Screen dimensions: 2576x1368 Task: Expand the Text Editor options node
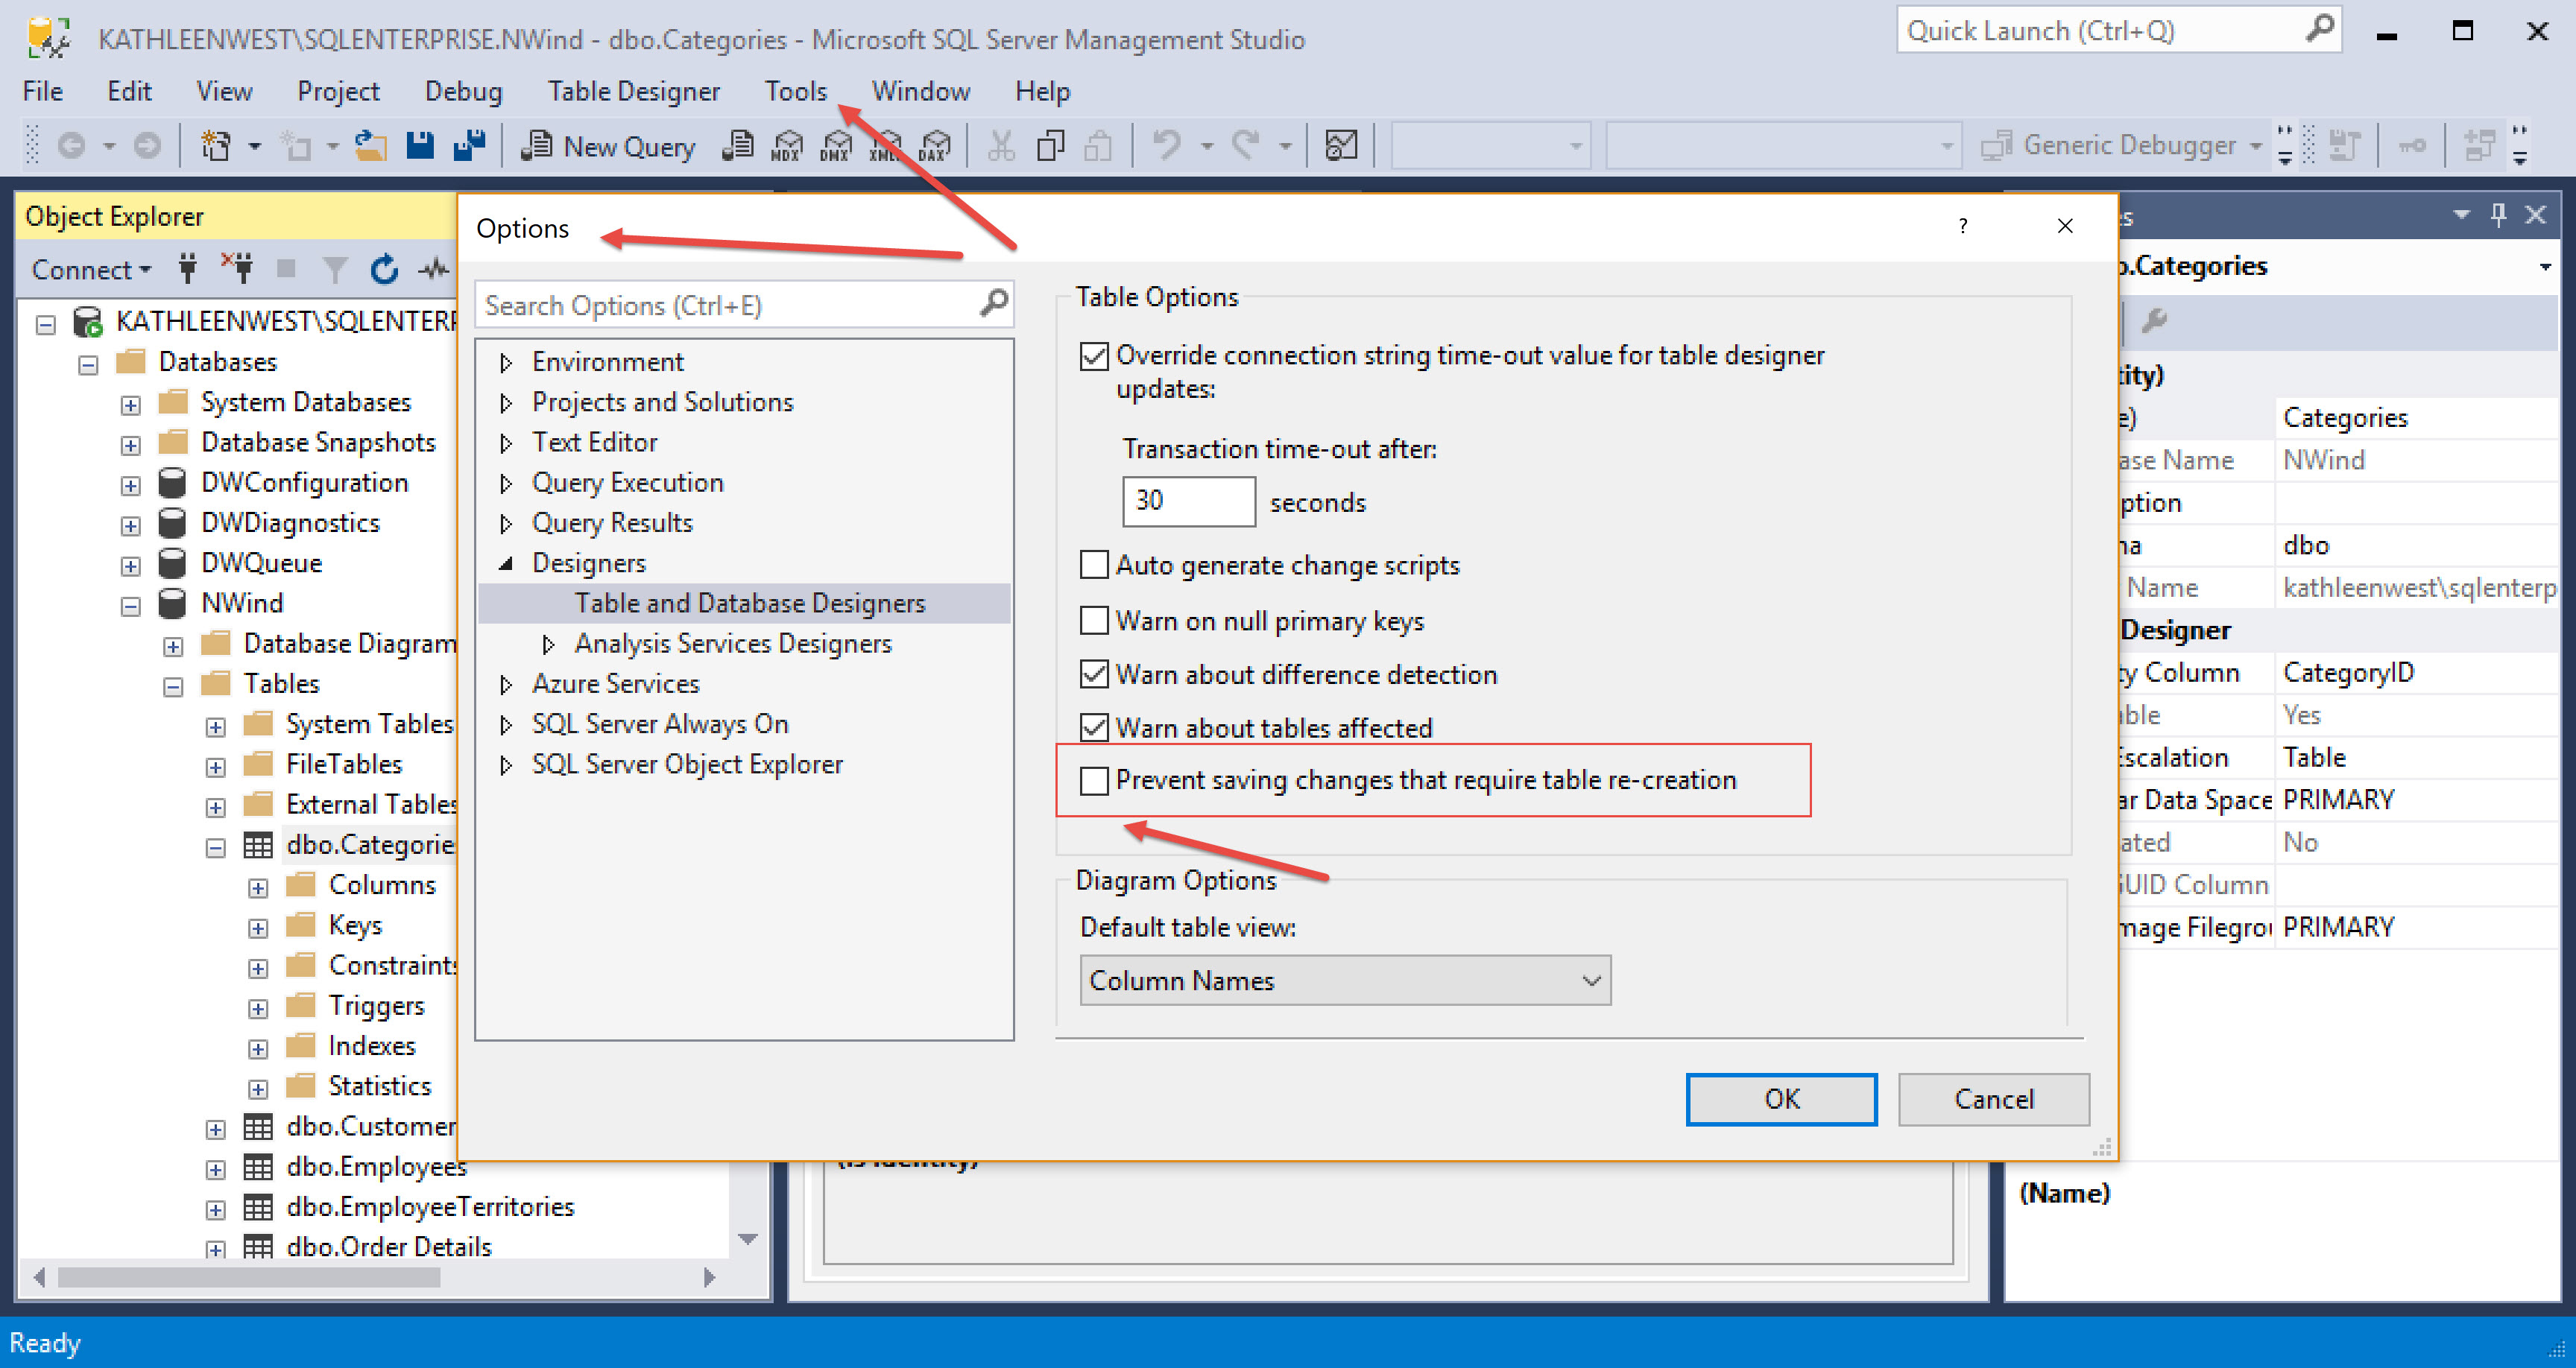click(506, 443)
